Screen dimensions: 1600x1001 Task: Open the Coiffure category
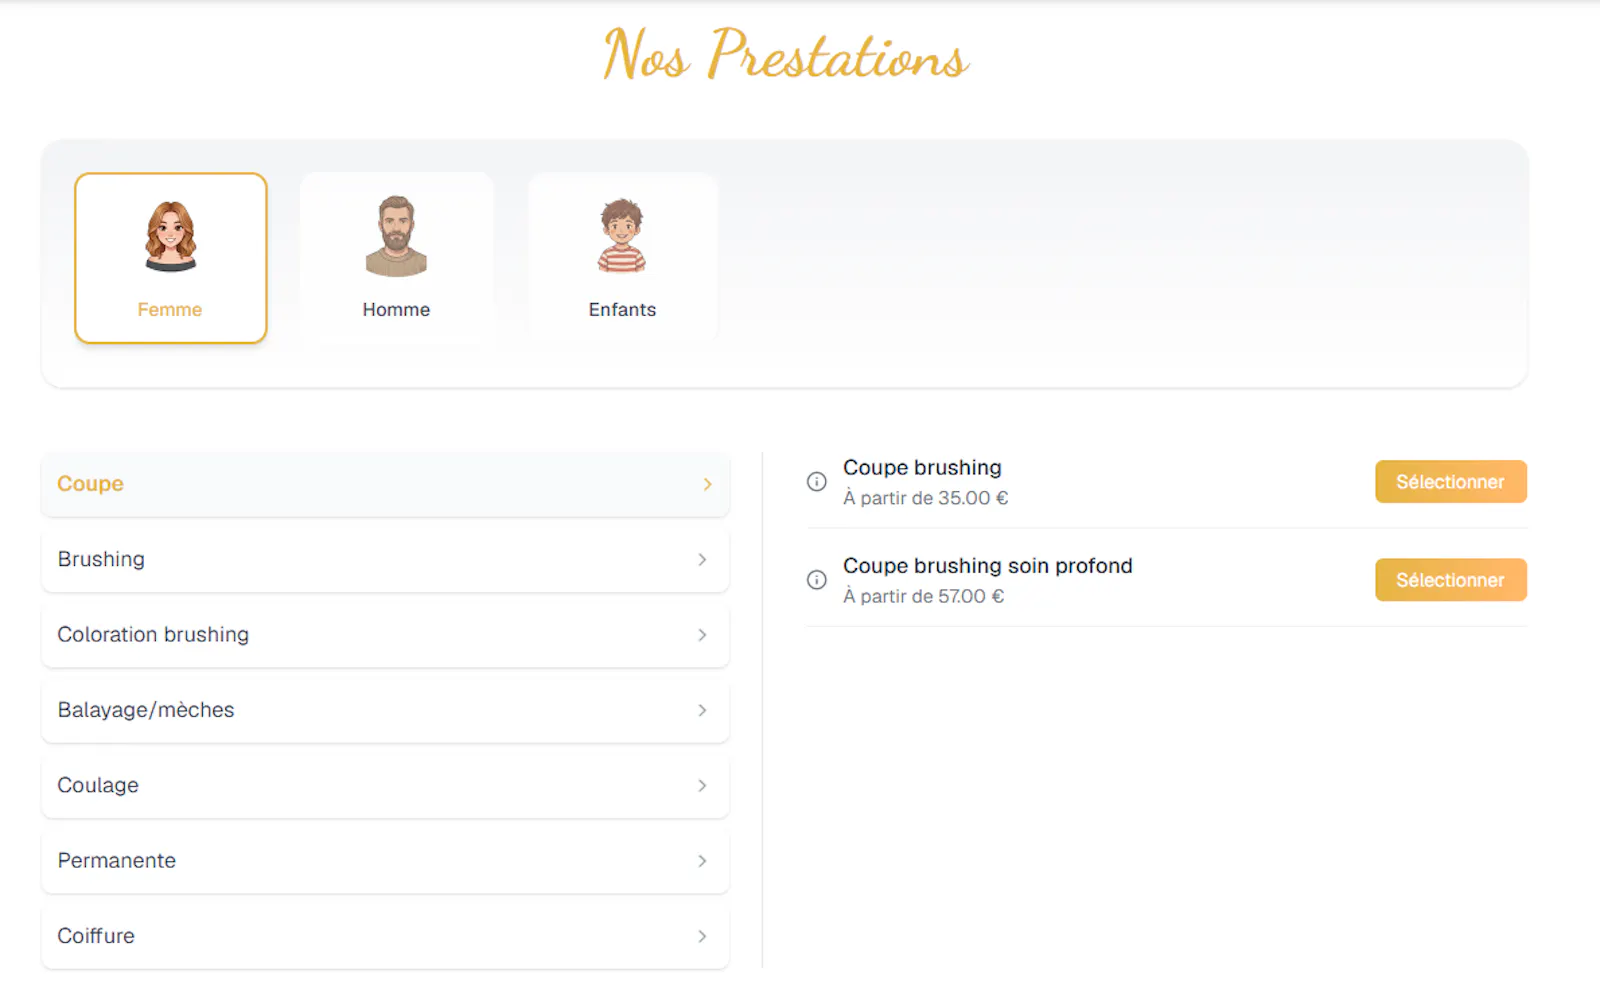coord(385,936)
